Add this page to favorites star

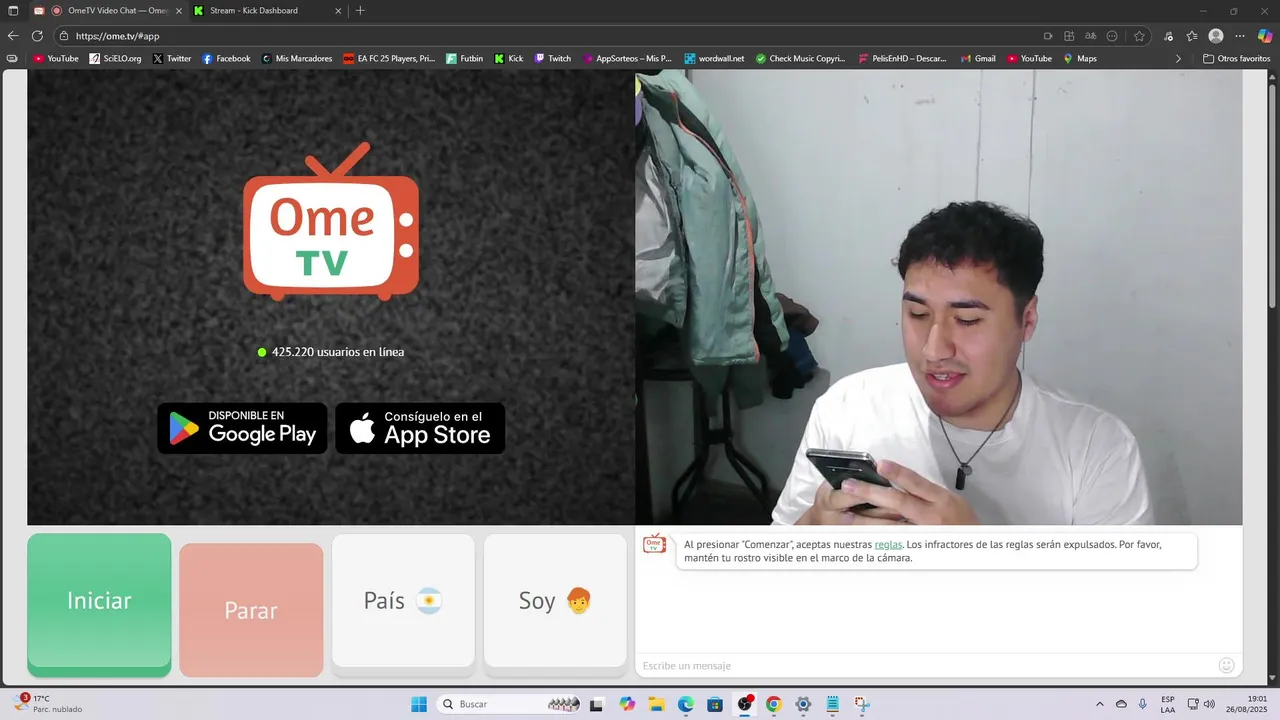pyautogui.click(x=1139, y=36)
